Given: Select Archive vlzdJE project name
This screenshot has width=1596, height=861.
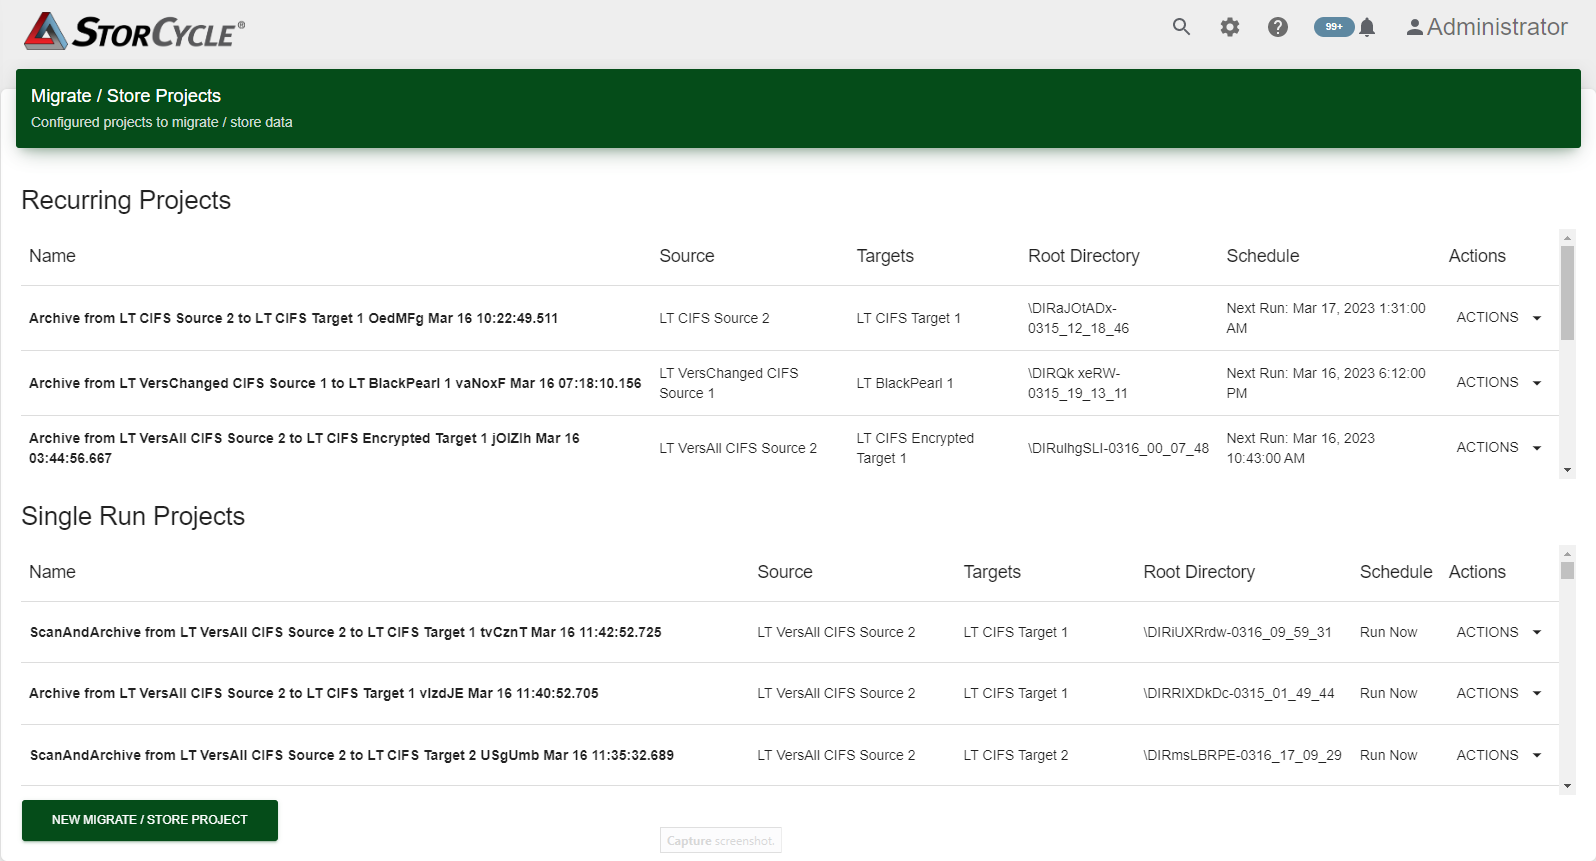Looking at the screenshot, I should pyautogui.click(x=314, y=693).
